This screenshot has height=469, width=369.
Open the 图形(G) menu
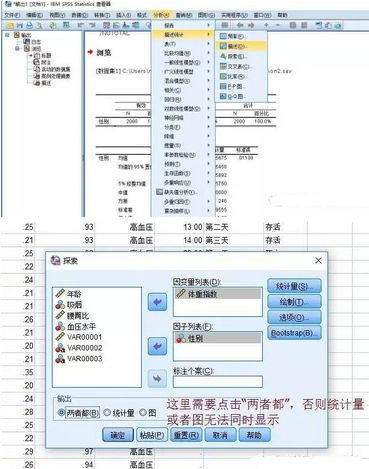206,15
